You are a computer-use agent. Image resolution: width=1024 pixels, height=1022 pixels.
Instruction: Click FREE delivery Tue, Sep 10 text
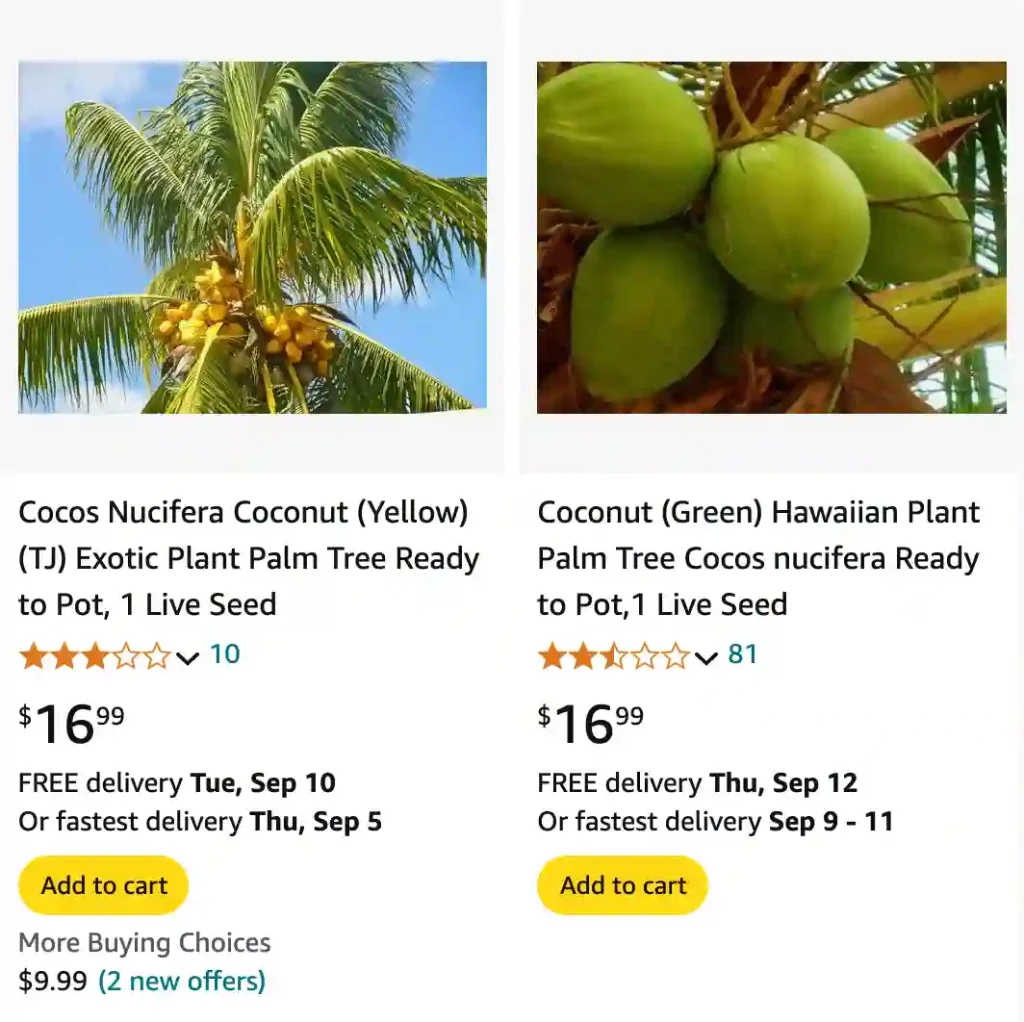[177, 783]
